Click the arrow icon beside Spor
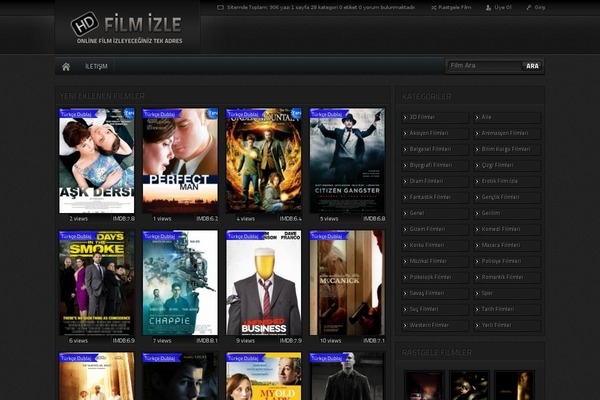Screen dimensions: 600x400 click(x=477, y=294)
